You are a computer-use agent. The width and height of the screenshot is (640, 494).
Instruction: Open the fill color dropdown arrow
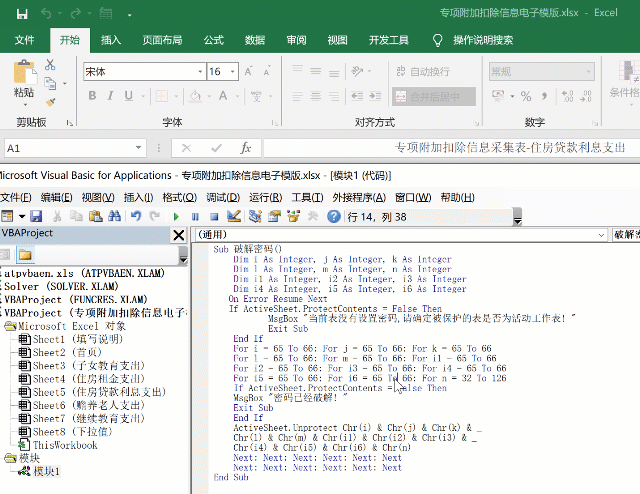pyautogui.click(x=209, y=96)
